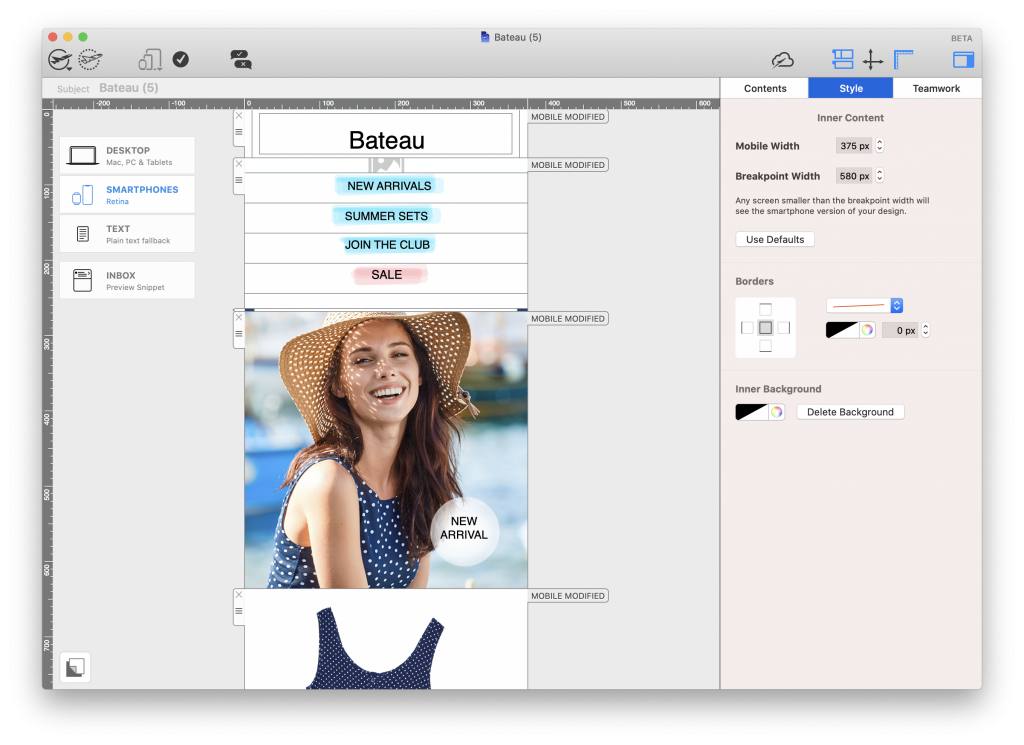Select the image placeholder above NEW ARRIVALS

coord(386,165)
